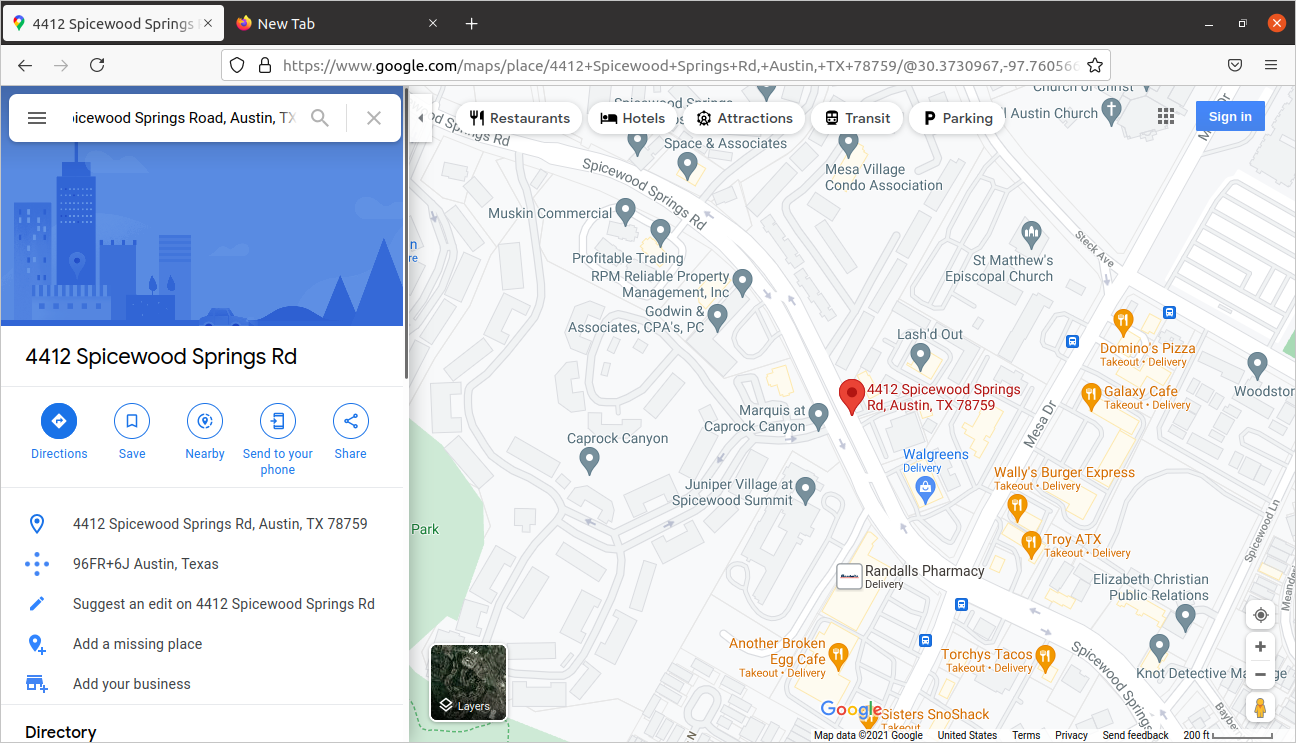Save this place with bookmark icon
1296x743 pixels.
tap(132, 421)
